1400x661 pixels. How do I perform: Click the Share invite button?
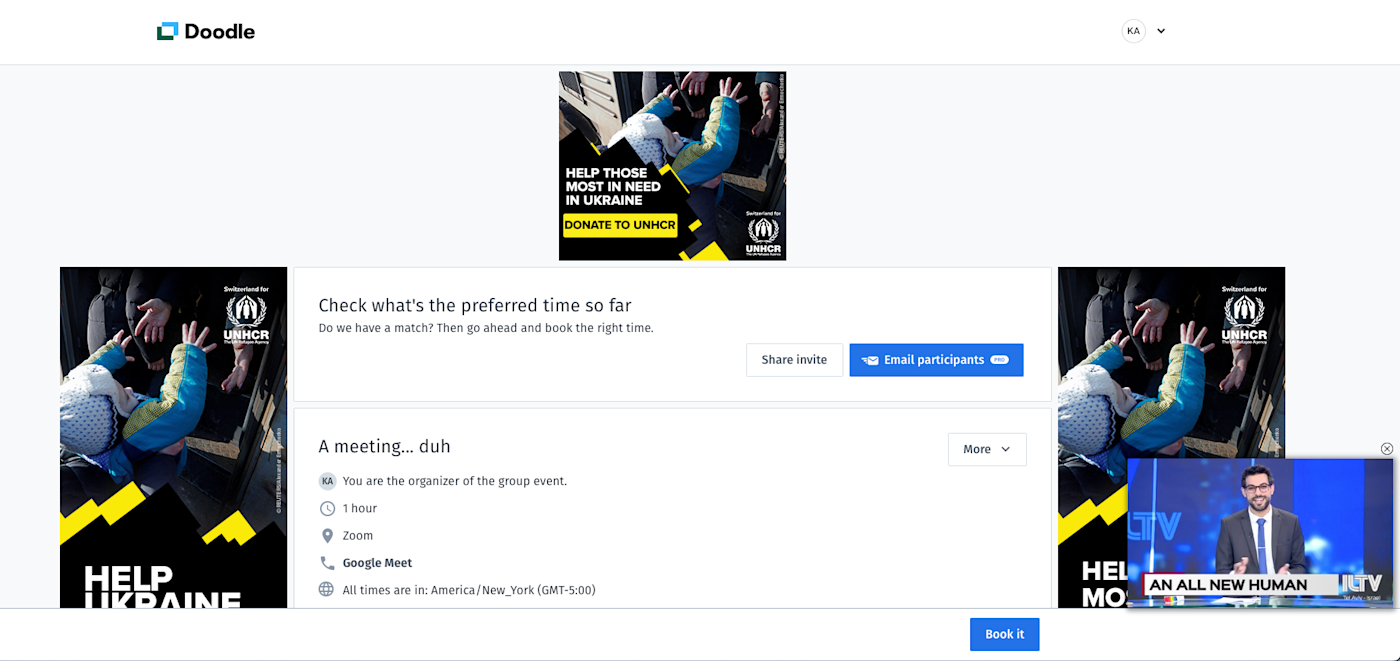click(x=794, y=360)
